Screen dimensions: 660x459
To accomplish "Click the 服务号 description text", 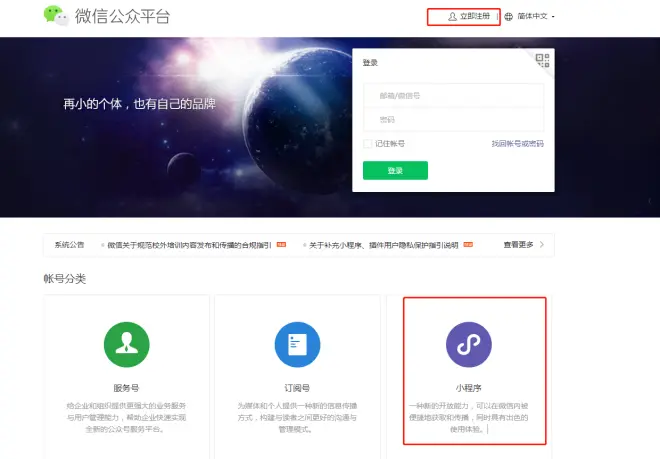I will click(x=126, y=417).
